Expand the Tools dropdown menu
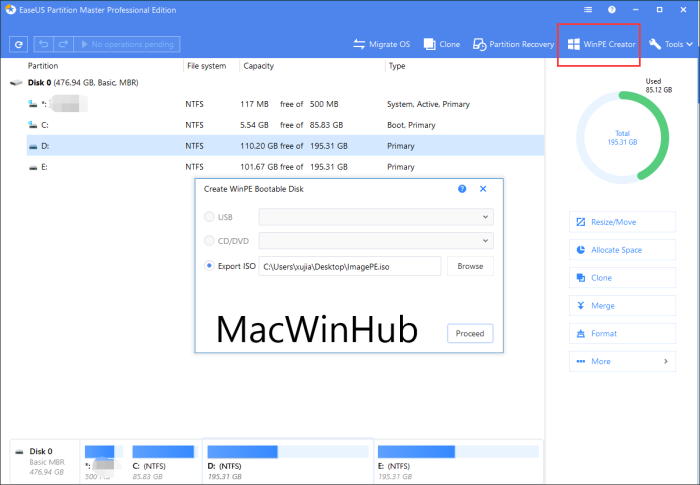 (671, 44)
